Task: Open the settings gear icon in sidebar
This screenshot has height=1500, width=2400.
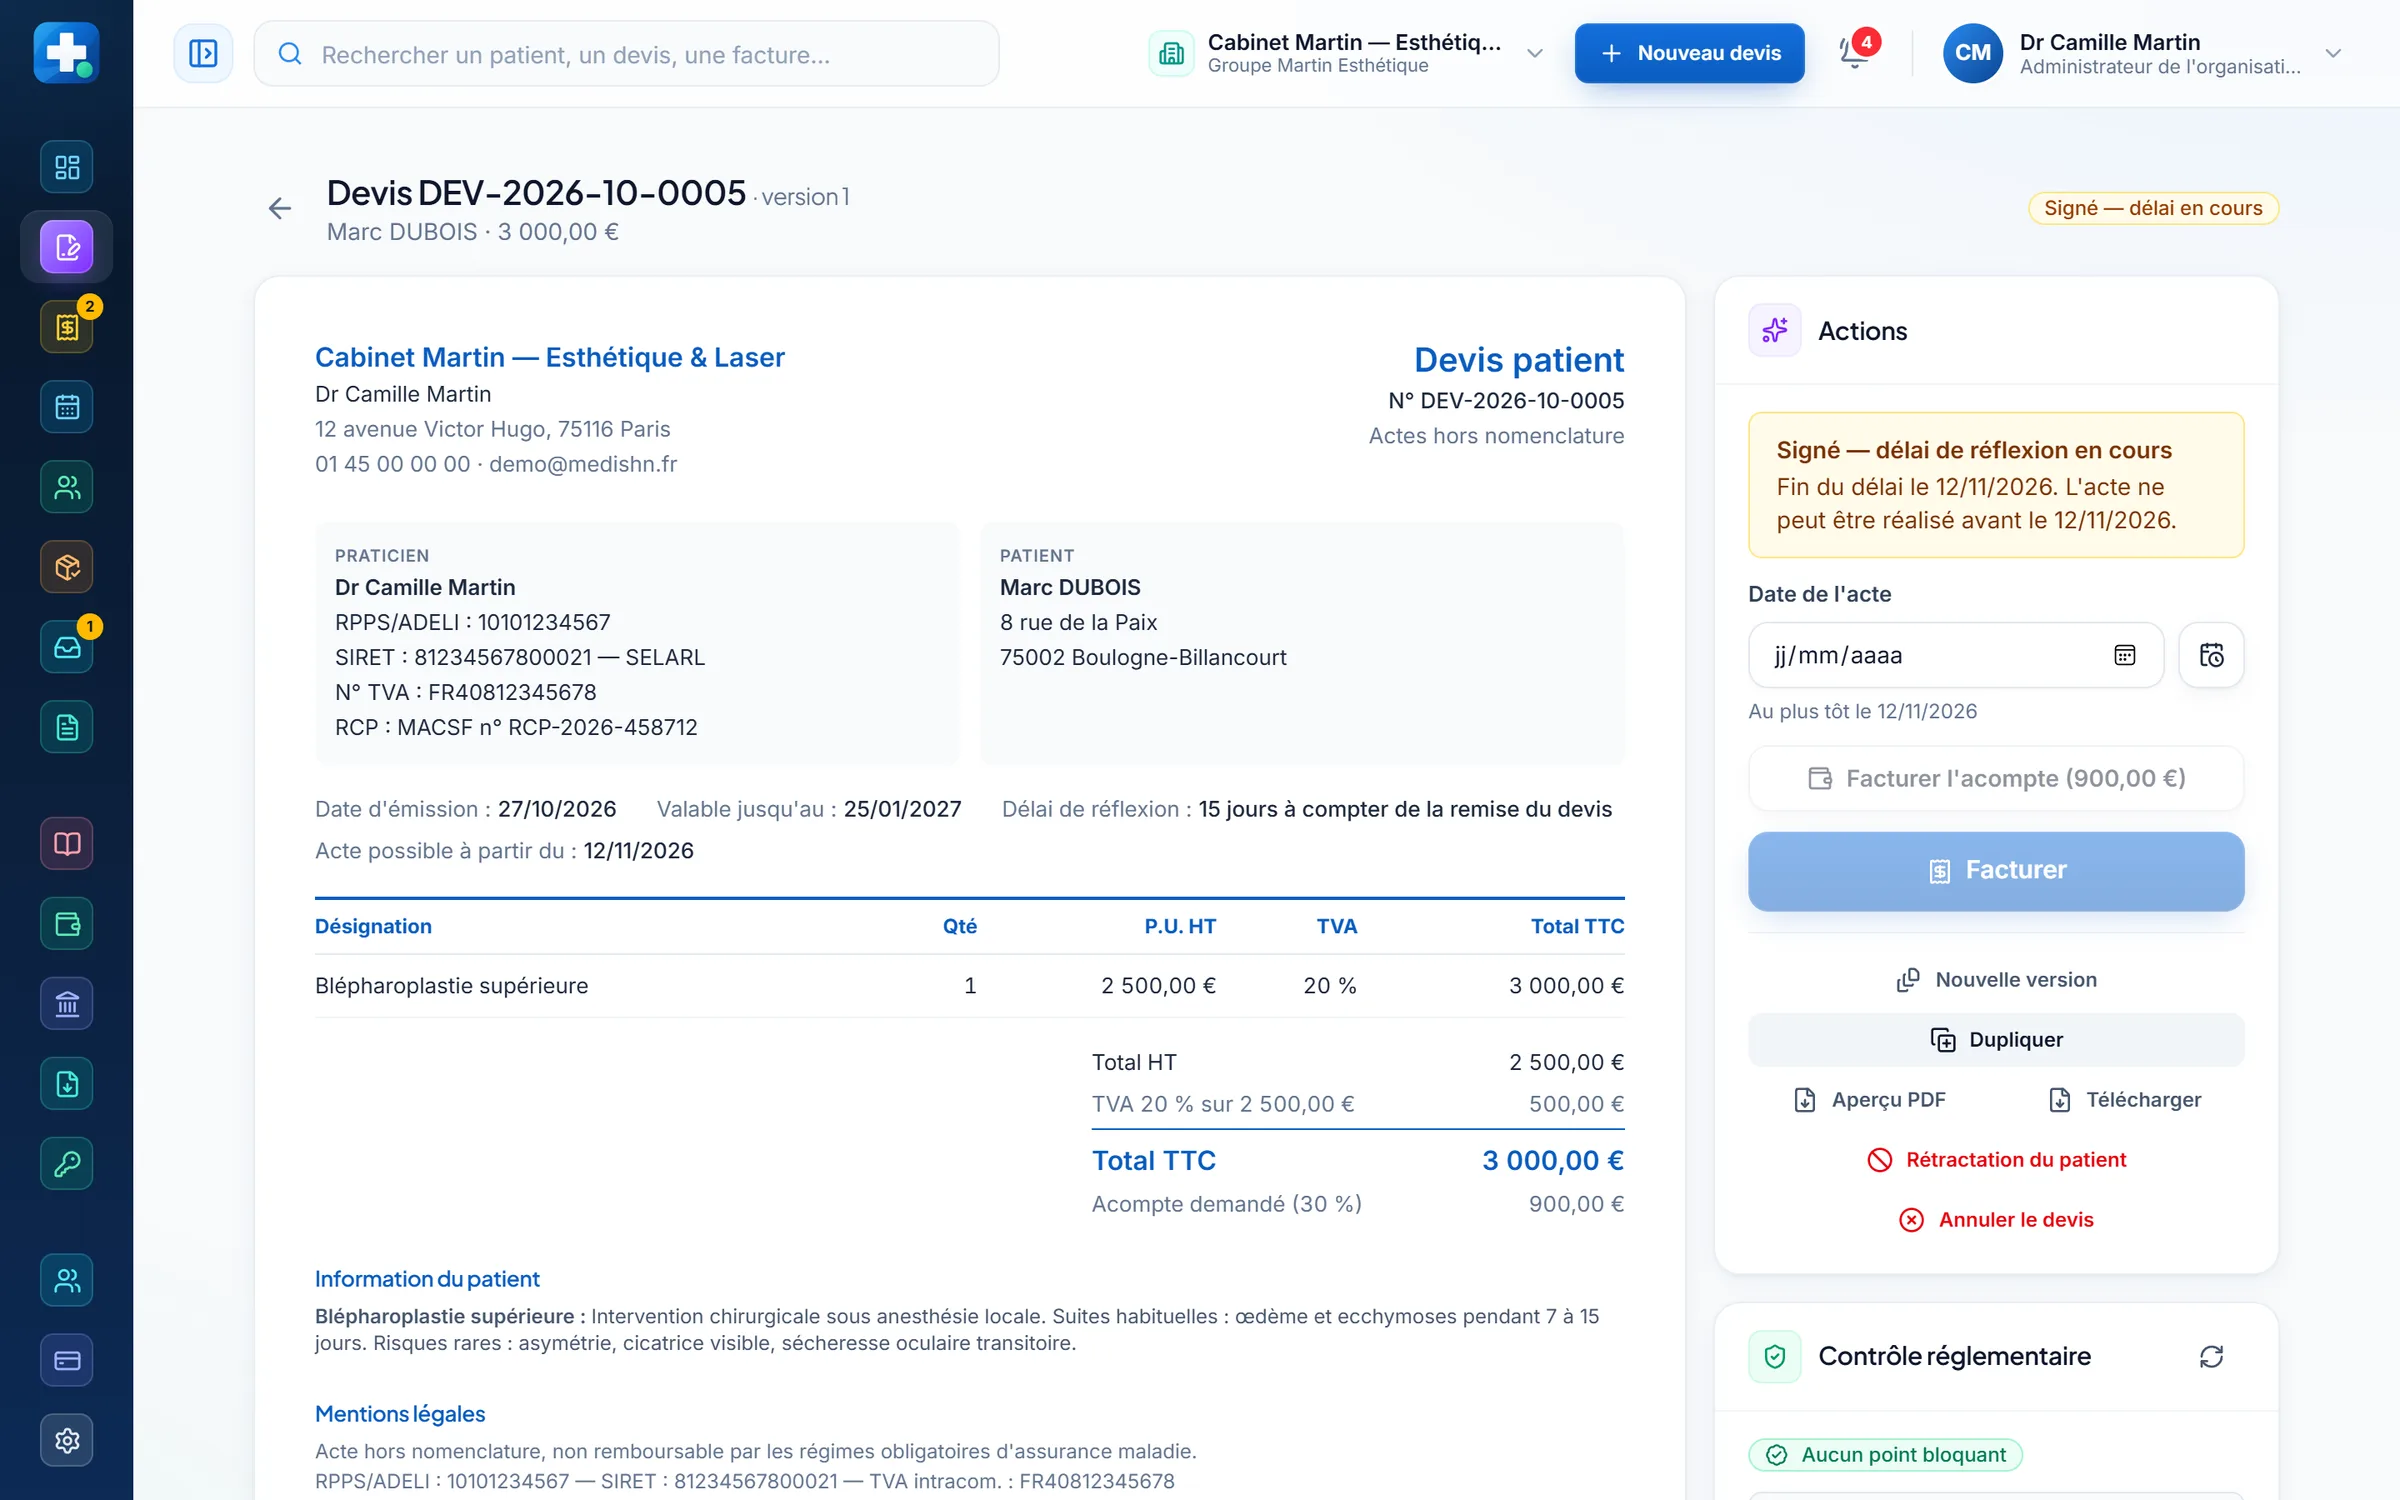Action: point(67,1440)
